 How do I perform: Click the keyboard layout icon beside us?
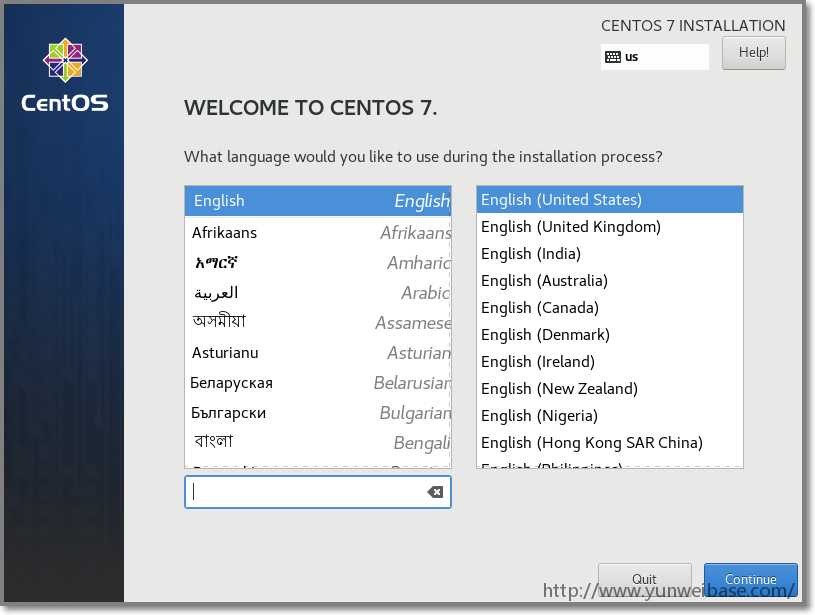613,57
